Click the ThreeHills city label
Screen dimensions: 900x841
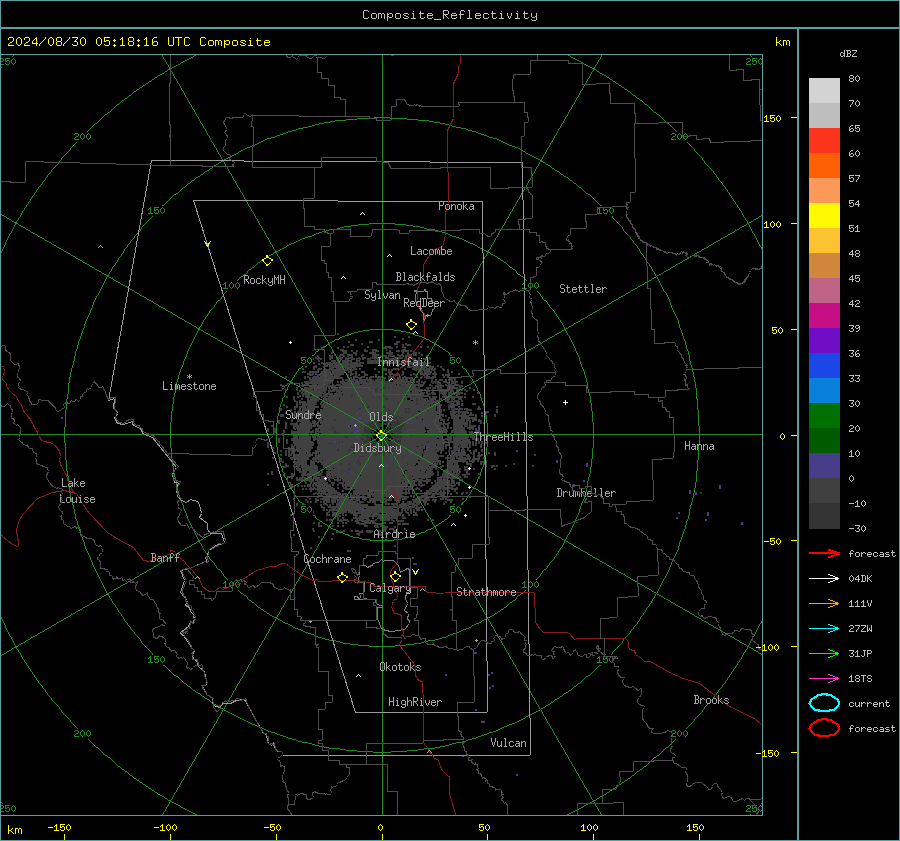pyautogui.click(x=504, y=437)
